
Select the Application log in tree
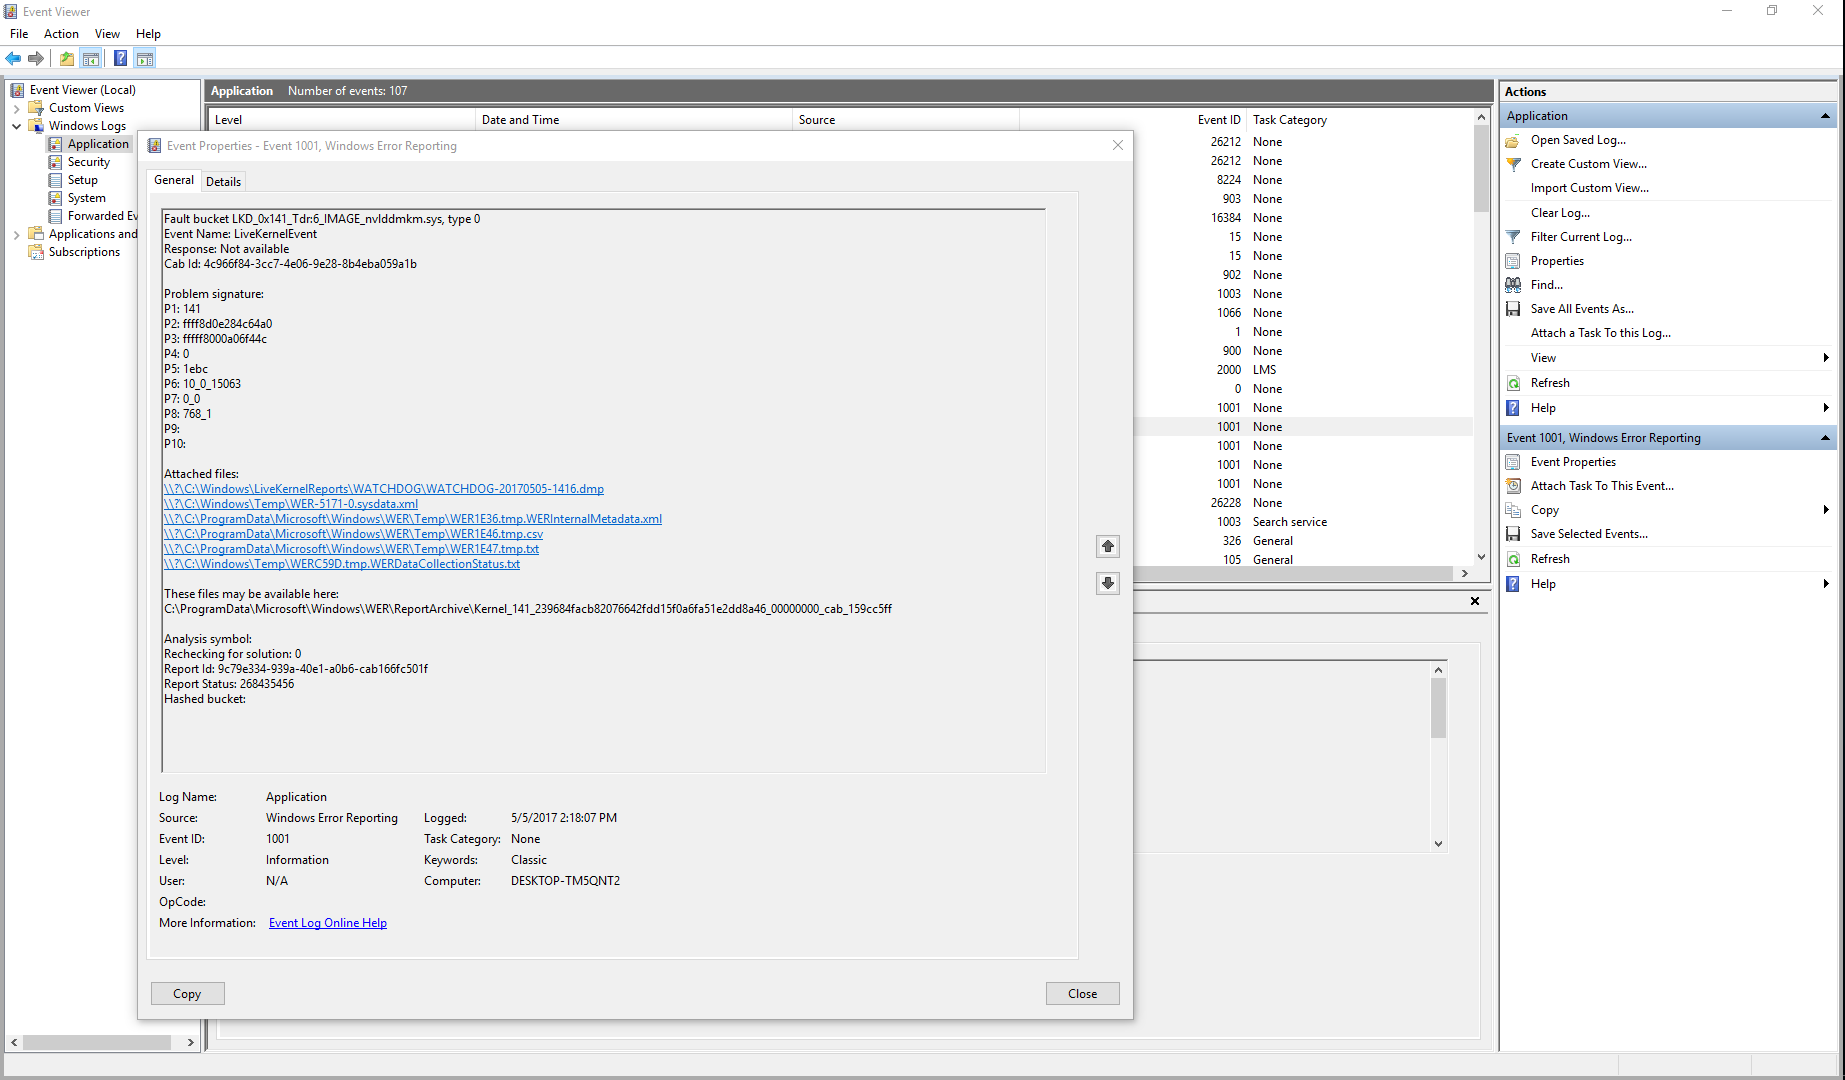(x=98, y=144)
